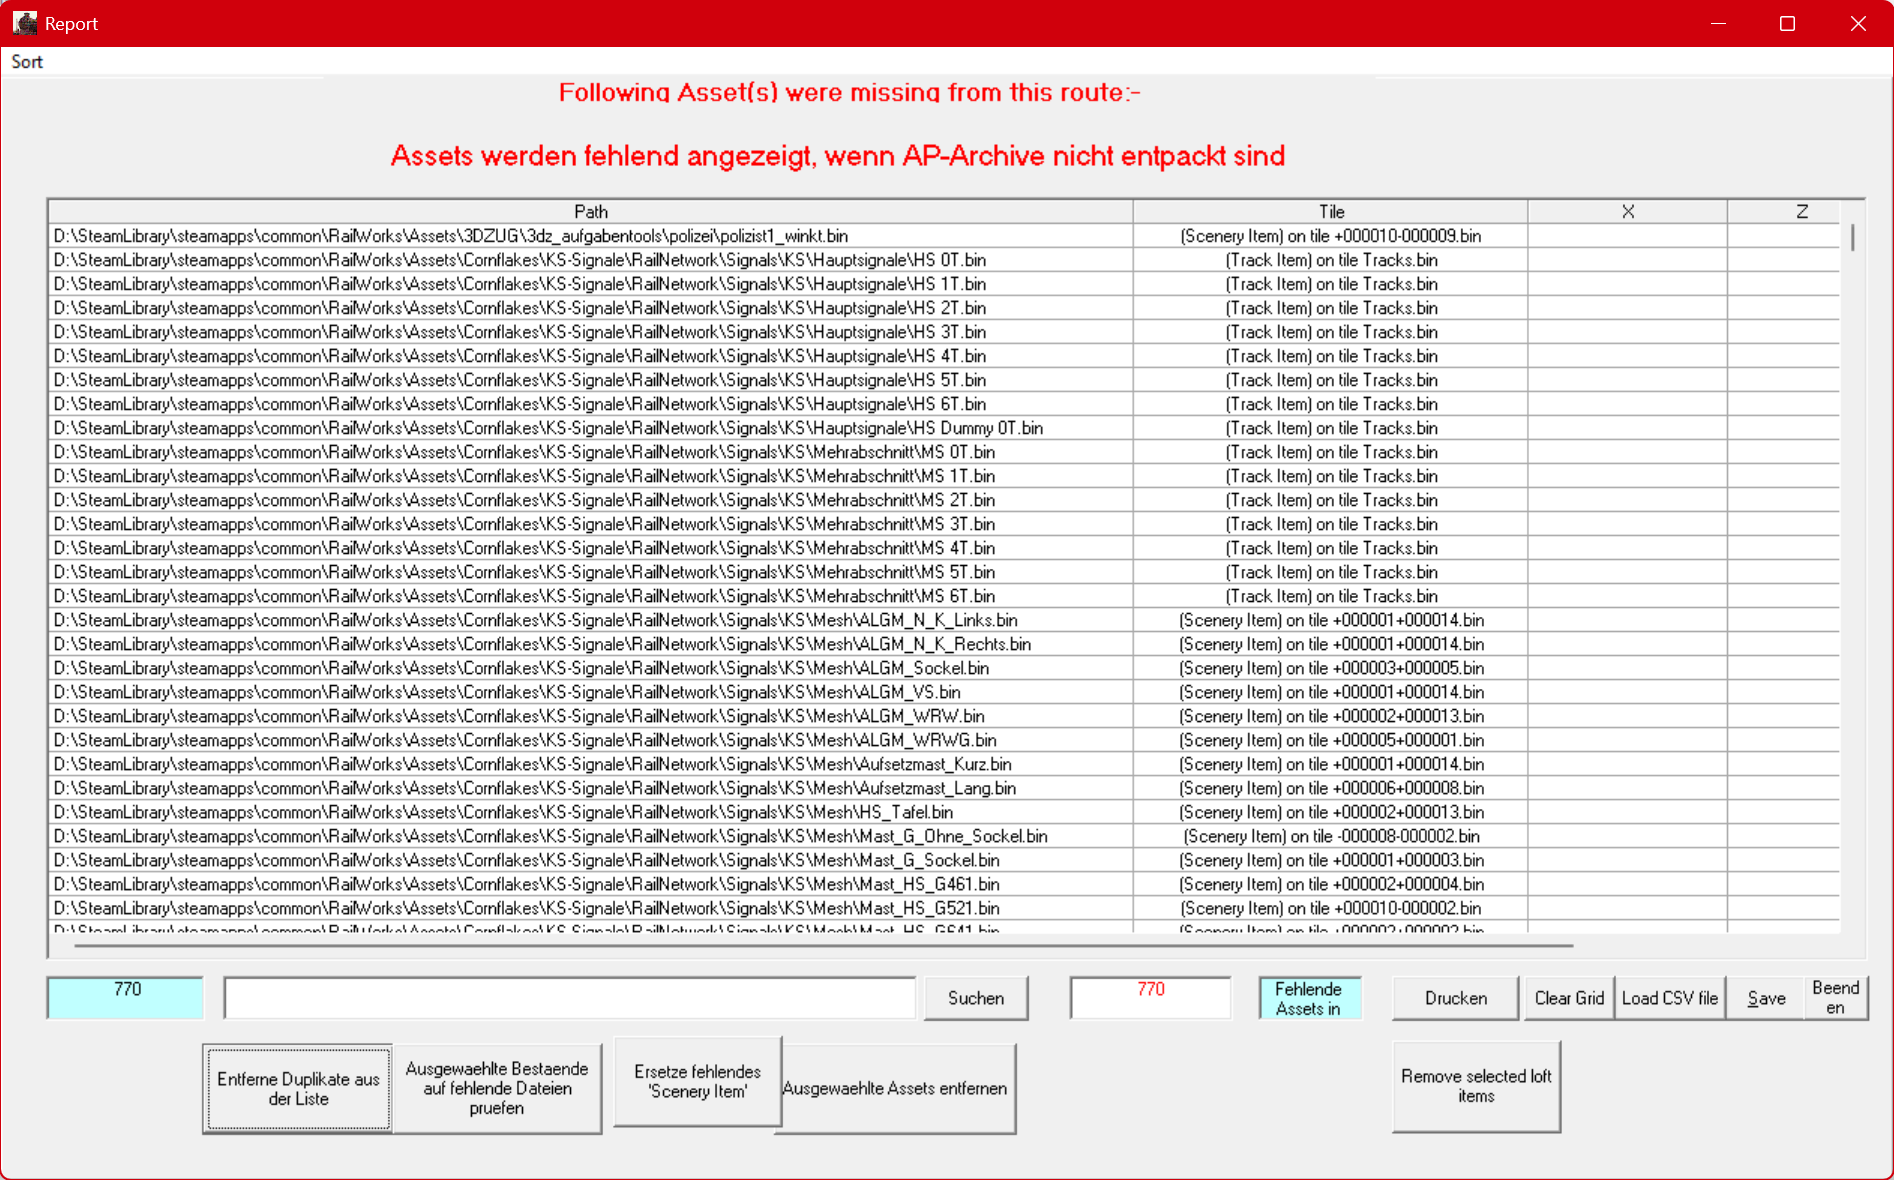Select the Aufsetzmast_Lang.bin path row

[x=591, y=788]
